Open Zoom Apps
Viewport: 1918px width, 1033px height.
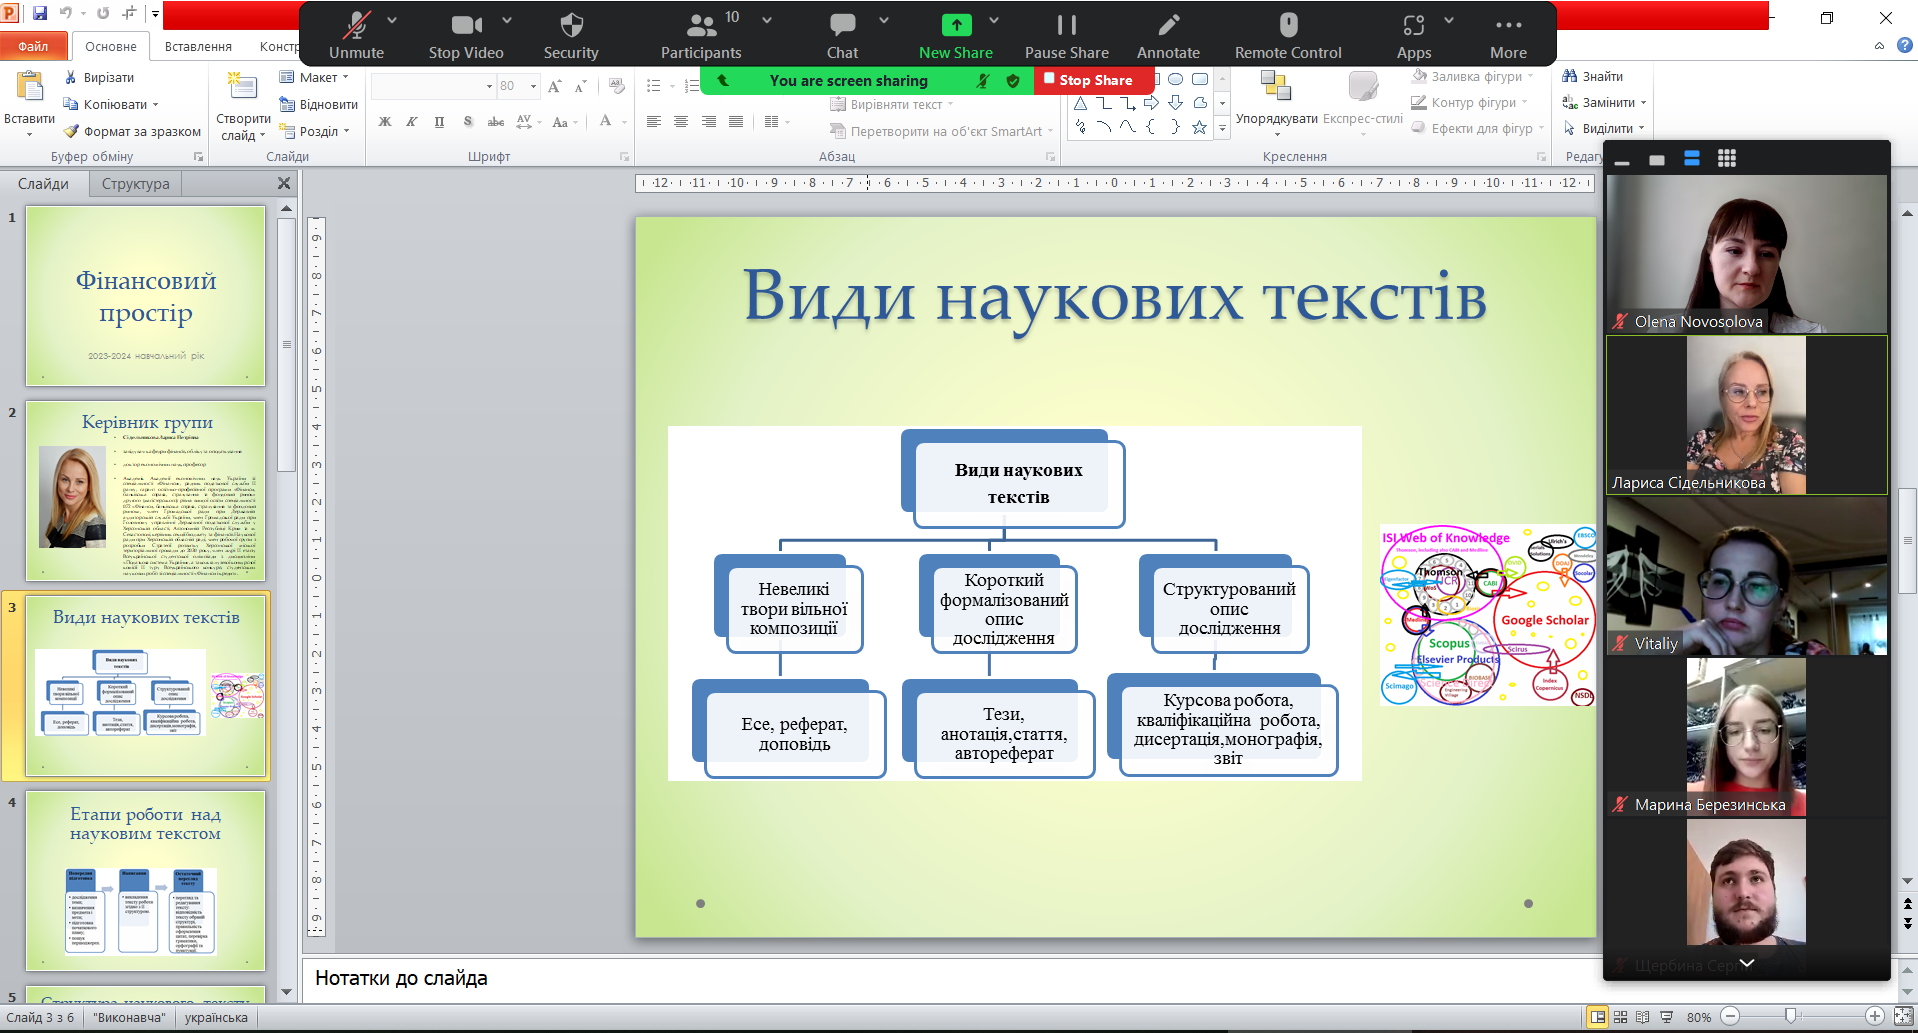coord(1414,36)
